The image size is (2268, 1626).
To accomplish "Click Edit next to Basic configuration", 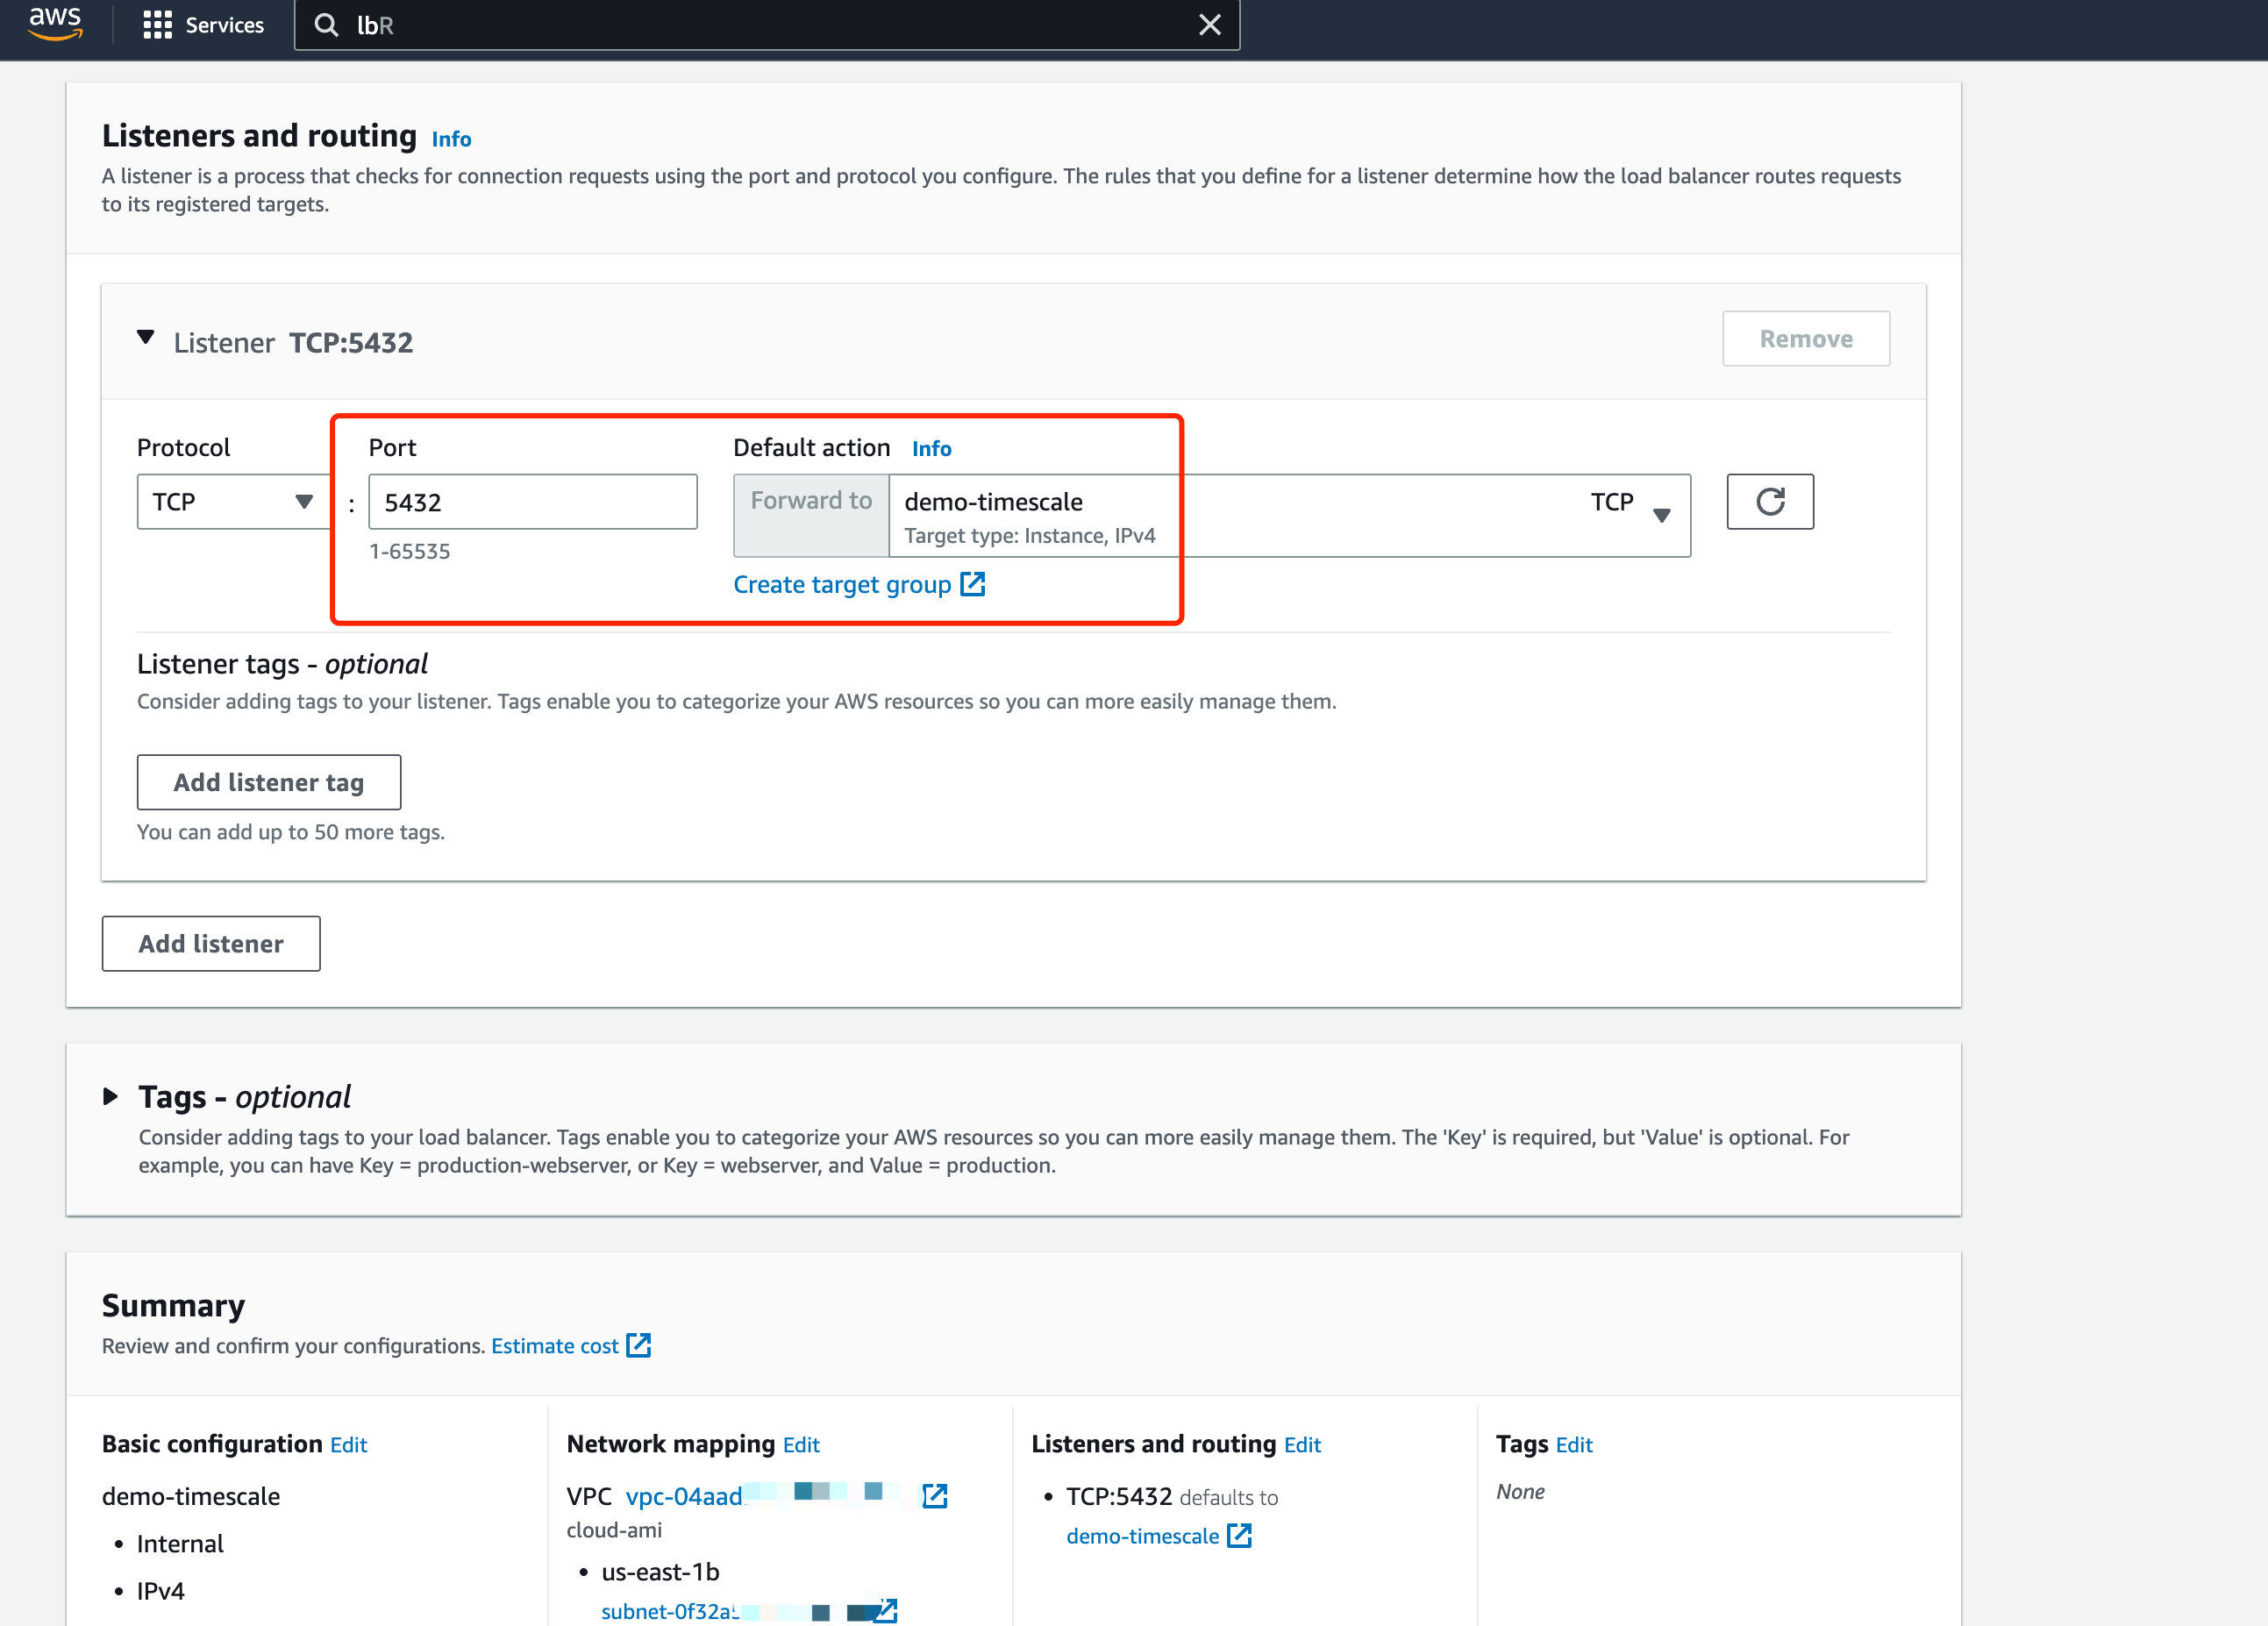I will (348, 1445).
